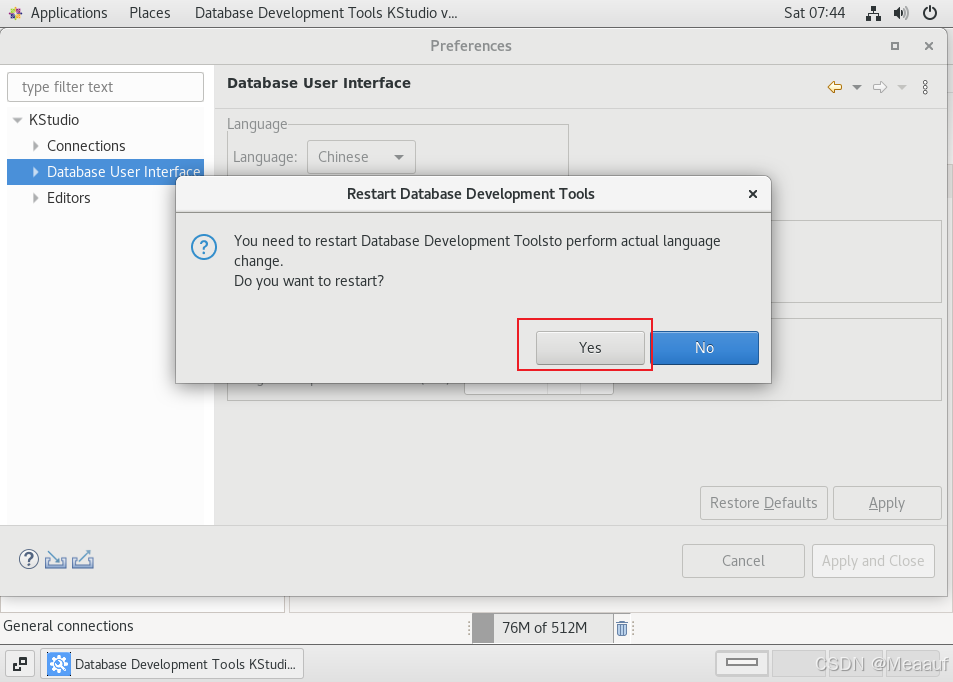Image resolution: width=953 pixels, height=682 pixels.
Task: Open the Database Development Tools KStudio top-bar menu
Action: (x=326, y=13)
